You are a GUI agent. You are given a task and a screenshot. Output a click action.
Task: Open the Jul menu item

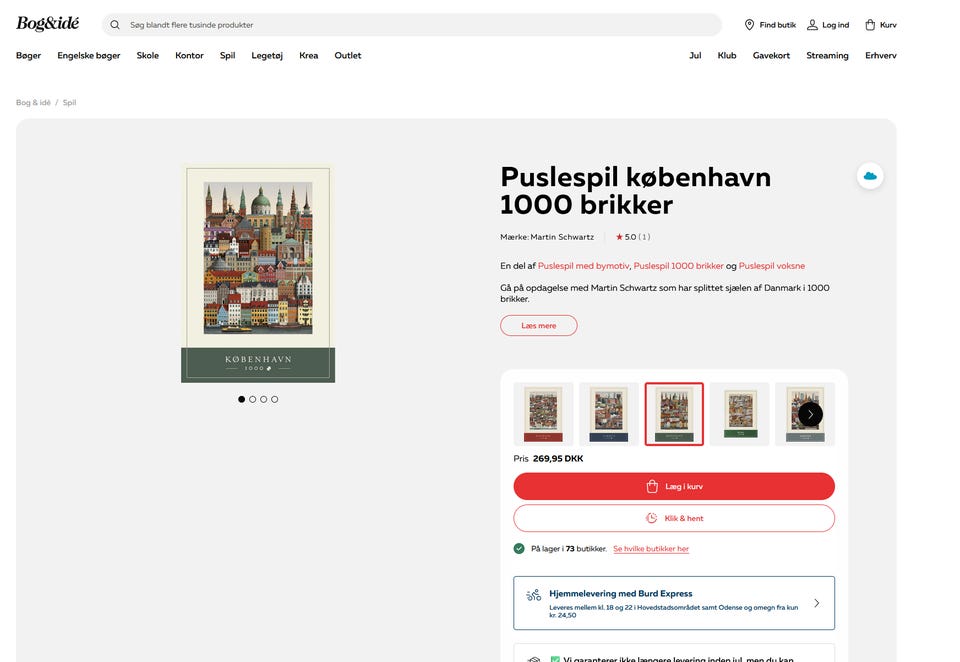coord(695,55)
